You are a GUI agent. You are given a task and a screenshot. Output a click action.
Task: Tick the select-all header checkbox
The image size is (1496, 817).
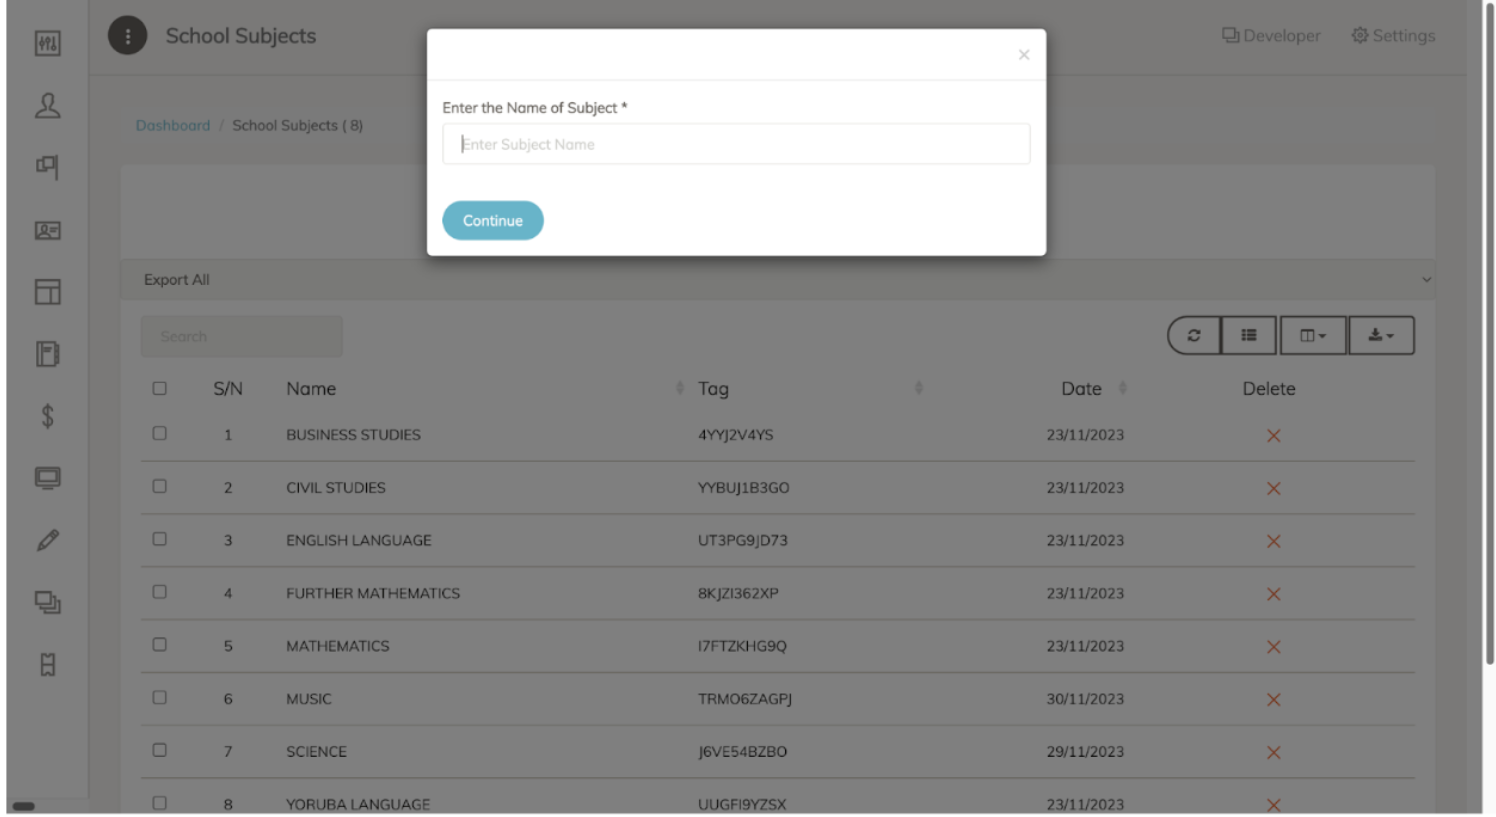pos(160,388)
